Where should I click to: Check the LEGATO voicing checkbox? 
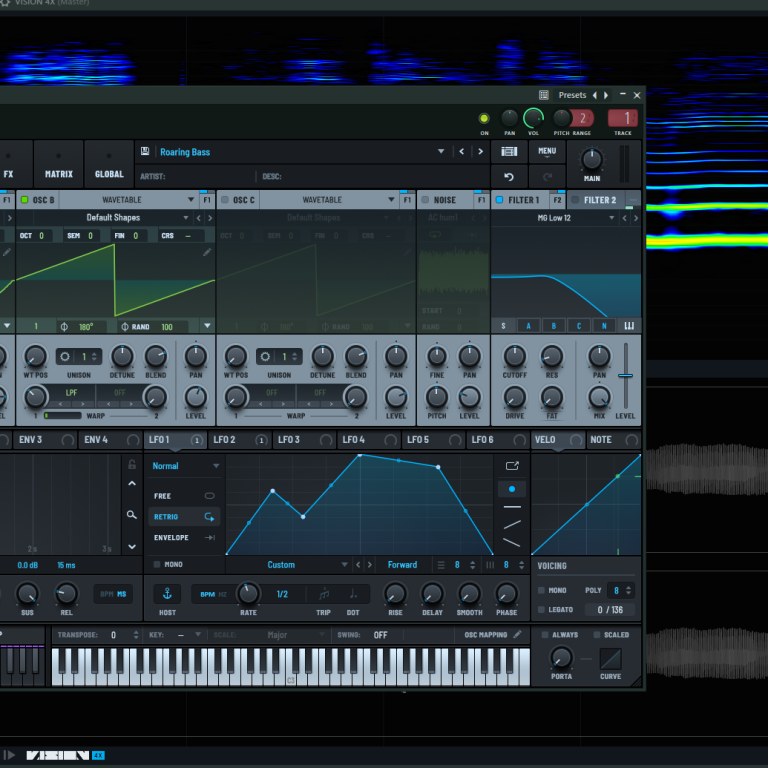point(542,609)
